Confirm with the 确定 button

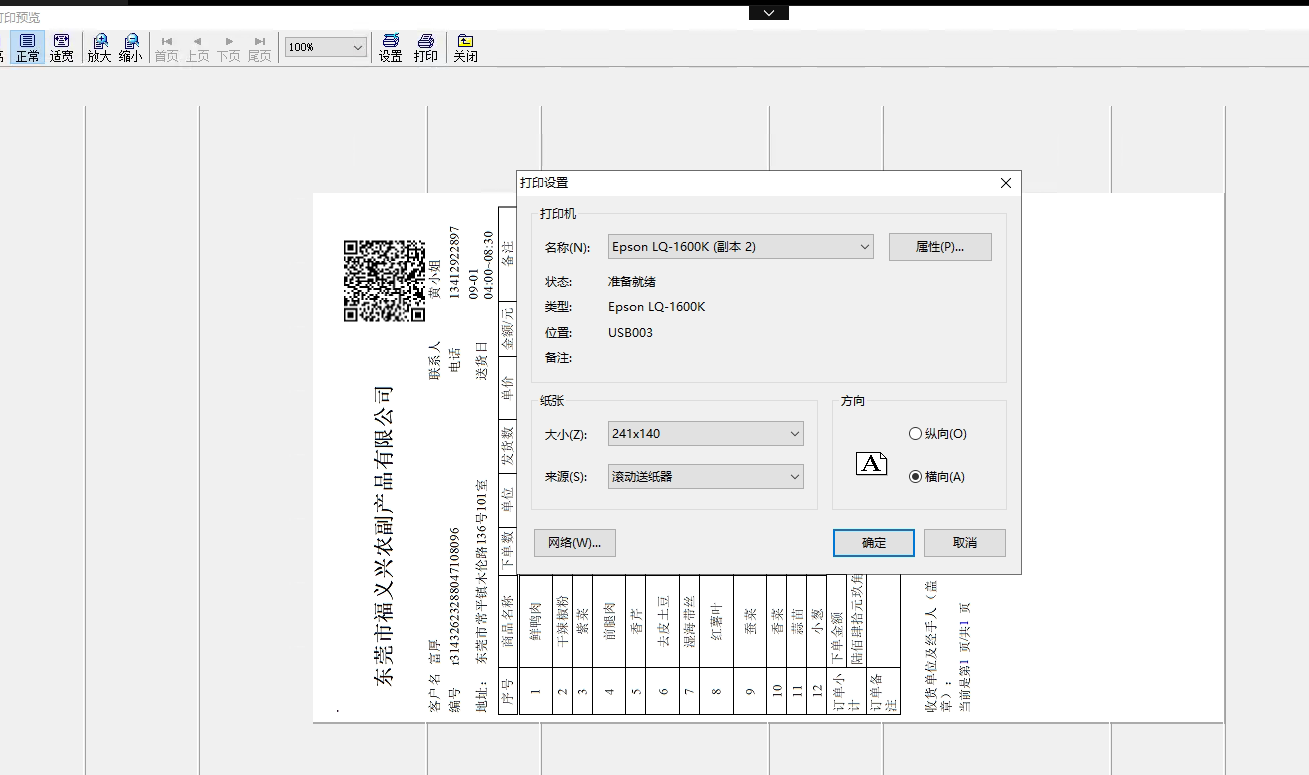874,543
